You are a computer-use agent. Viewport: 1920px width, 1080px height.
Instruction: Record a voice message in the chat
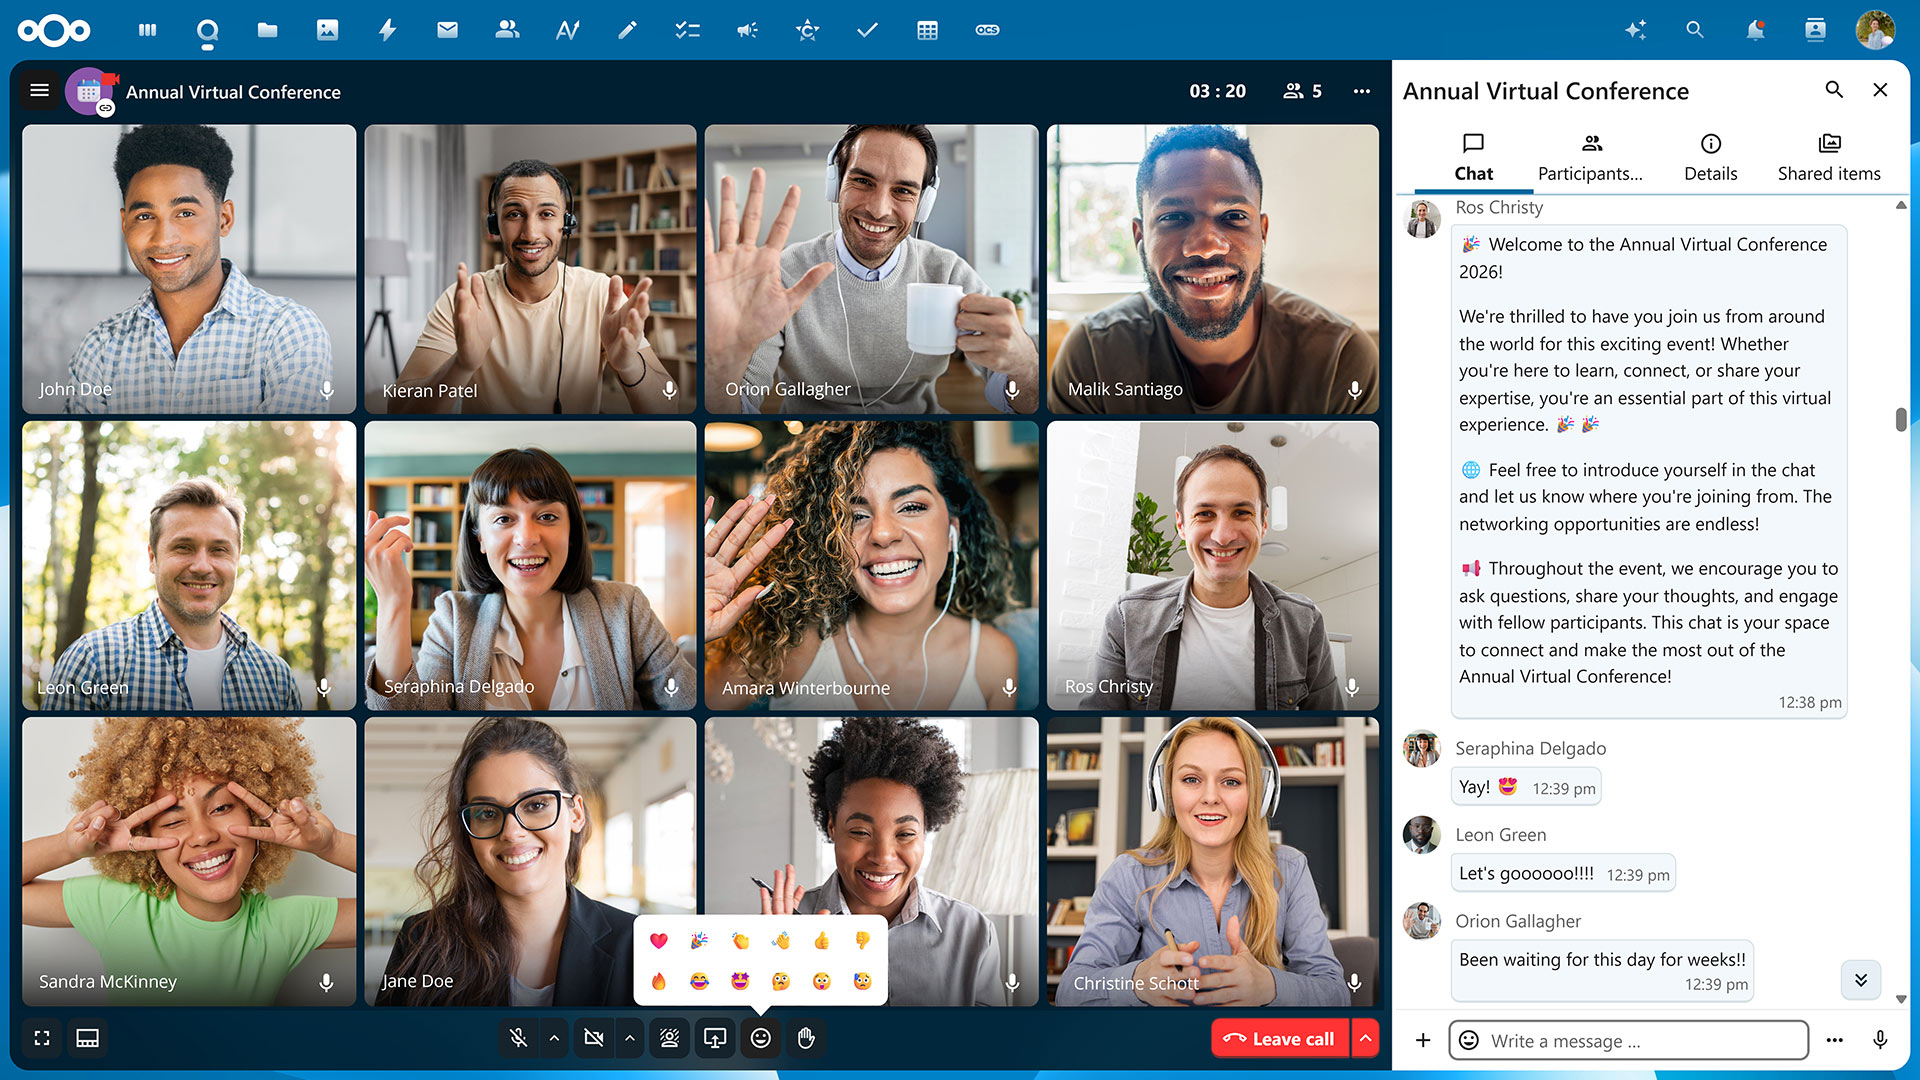(x=1878, y=1040)
